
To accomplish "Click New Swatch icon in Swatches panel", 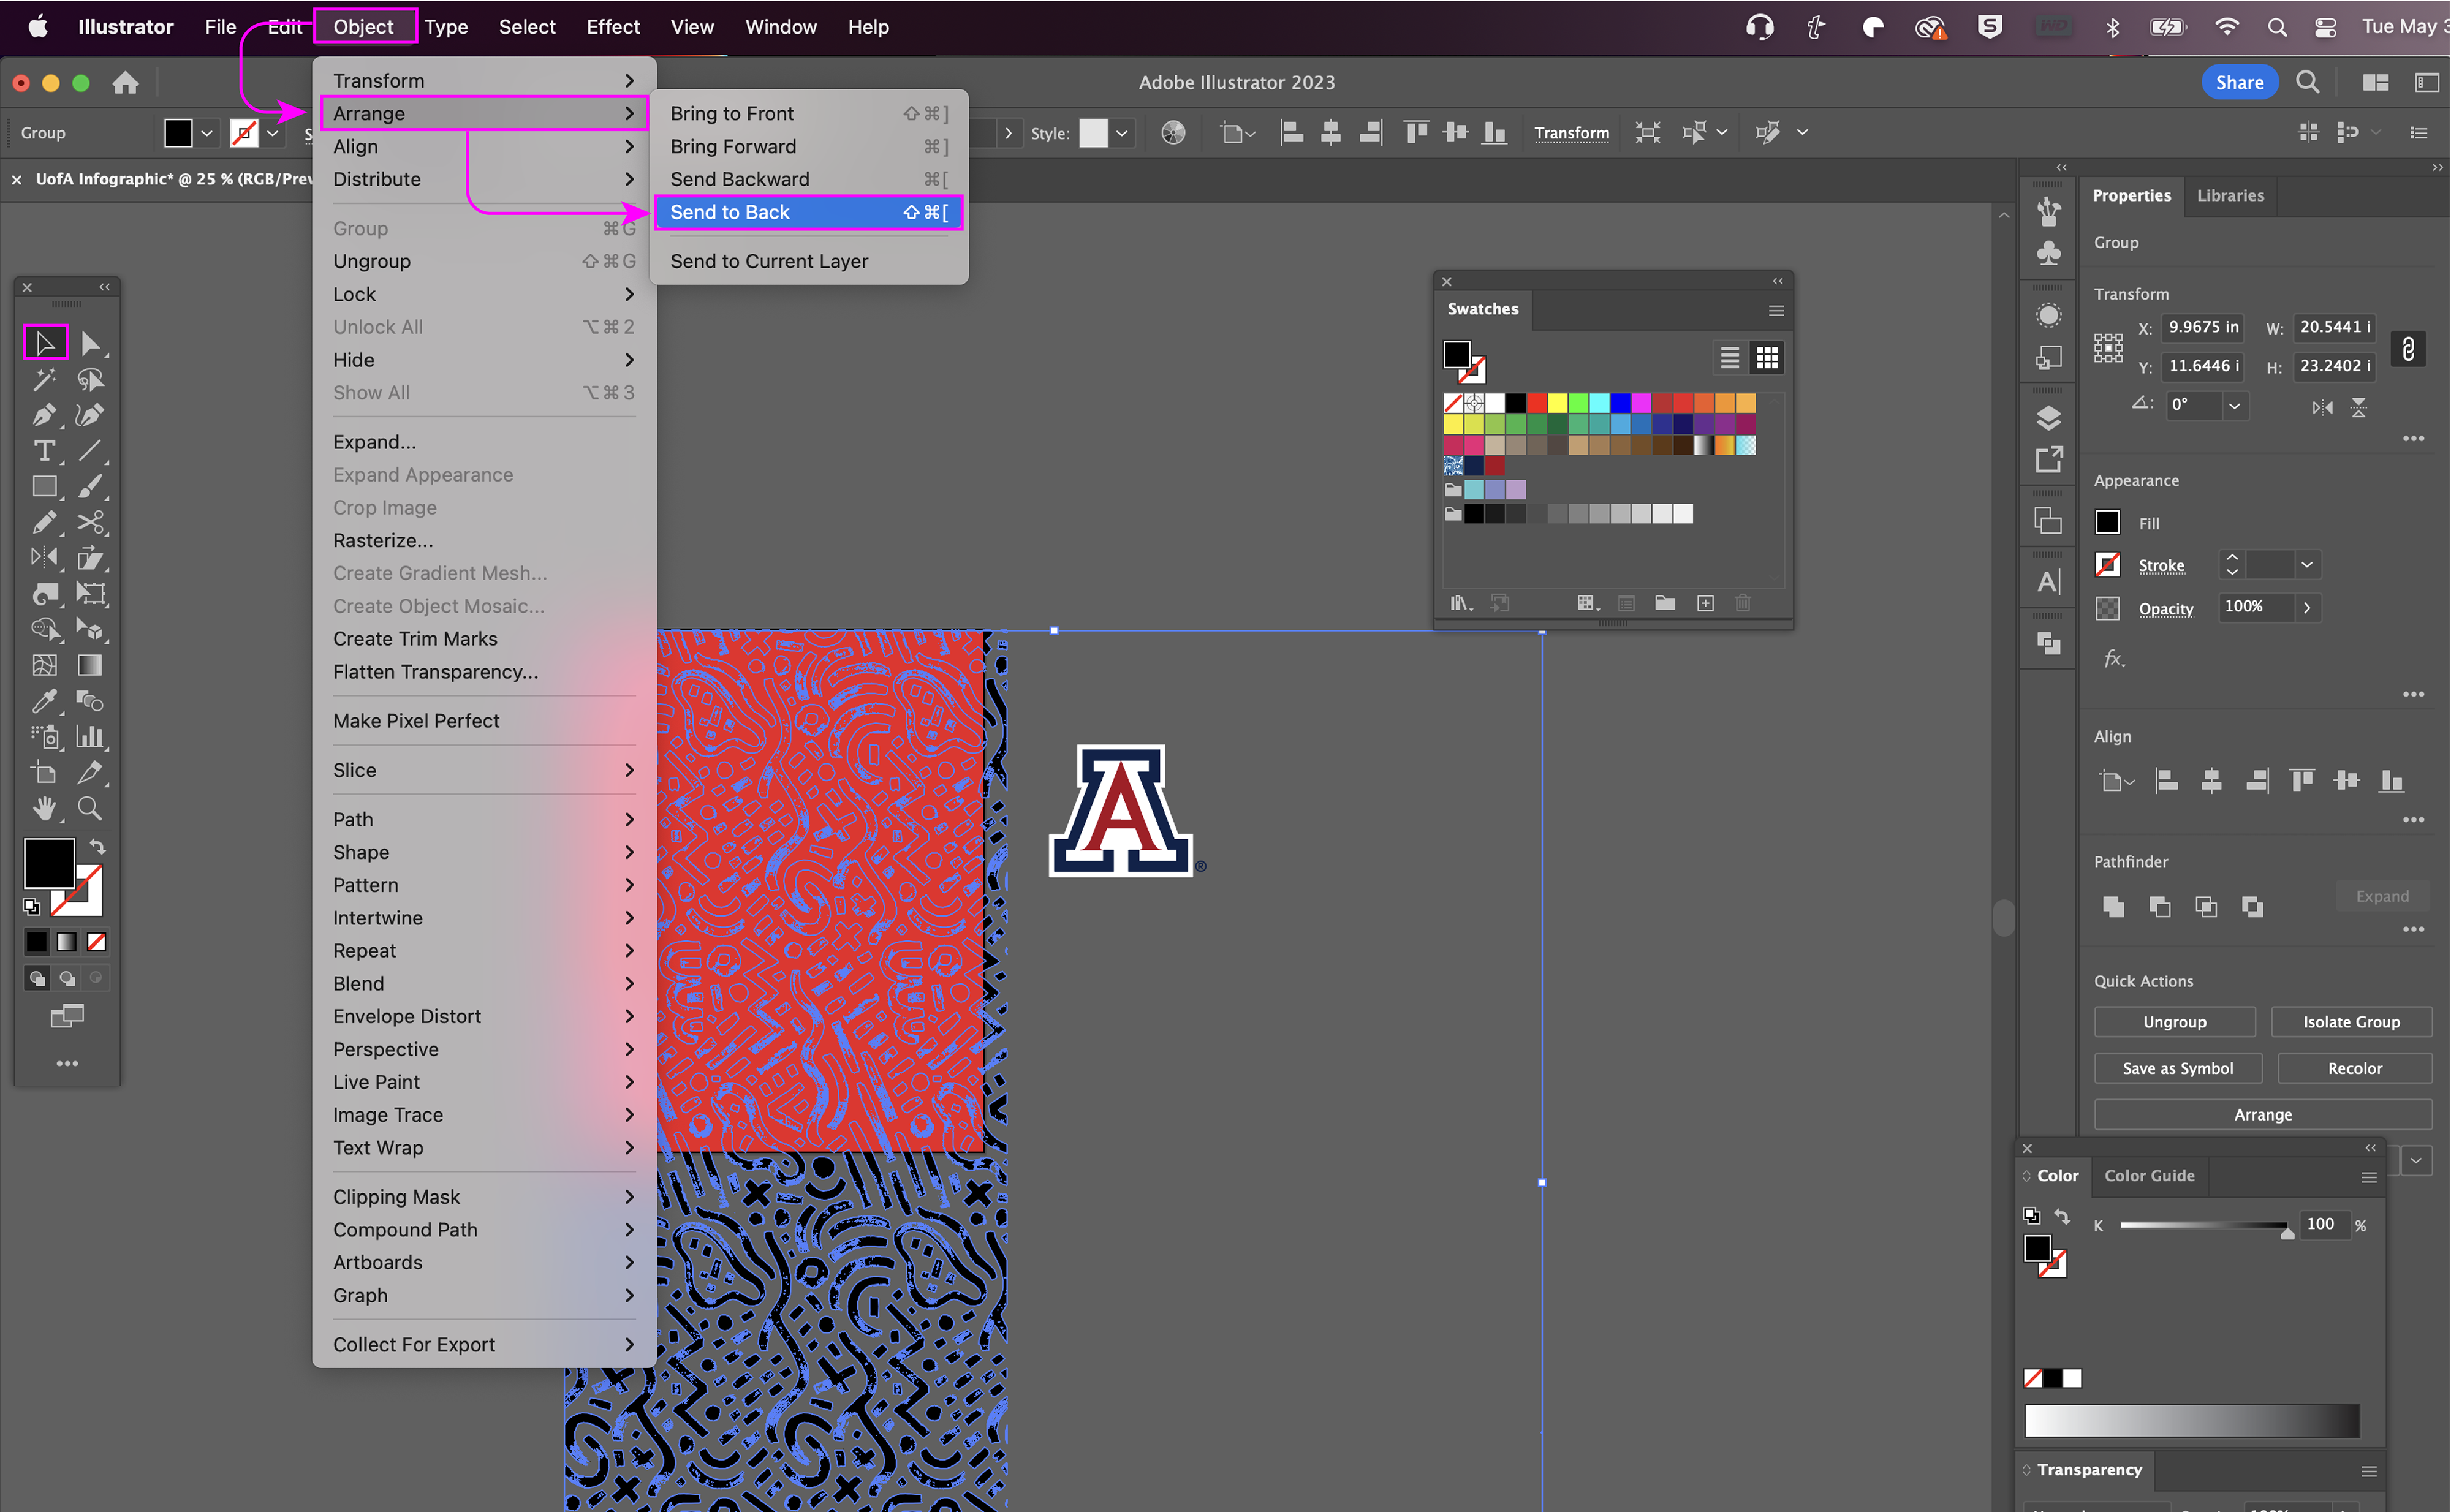I will tap(1705, 603).
